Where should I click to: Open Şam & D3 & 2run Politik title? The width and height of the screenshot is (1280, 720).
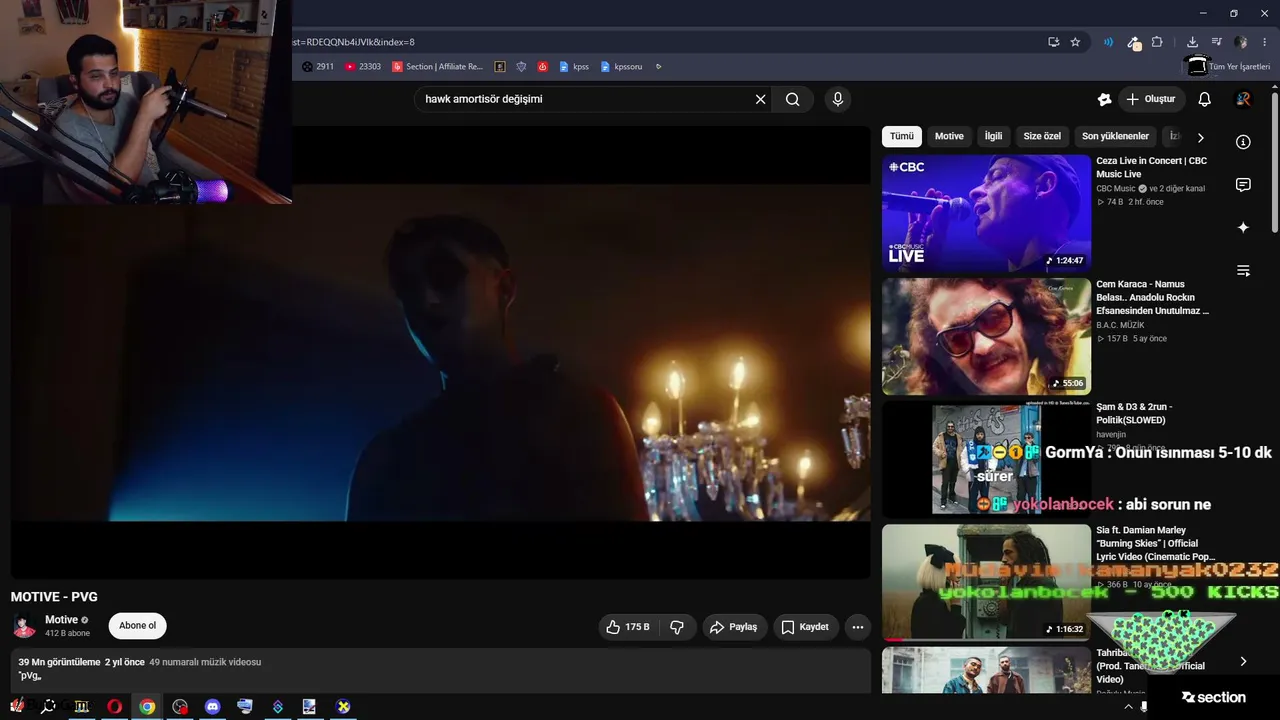pos(1134,413)
